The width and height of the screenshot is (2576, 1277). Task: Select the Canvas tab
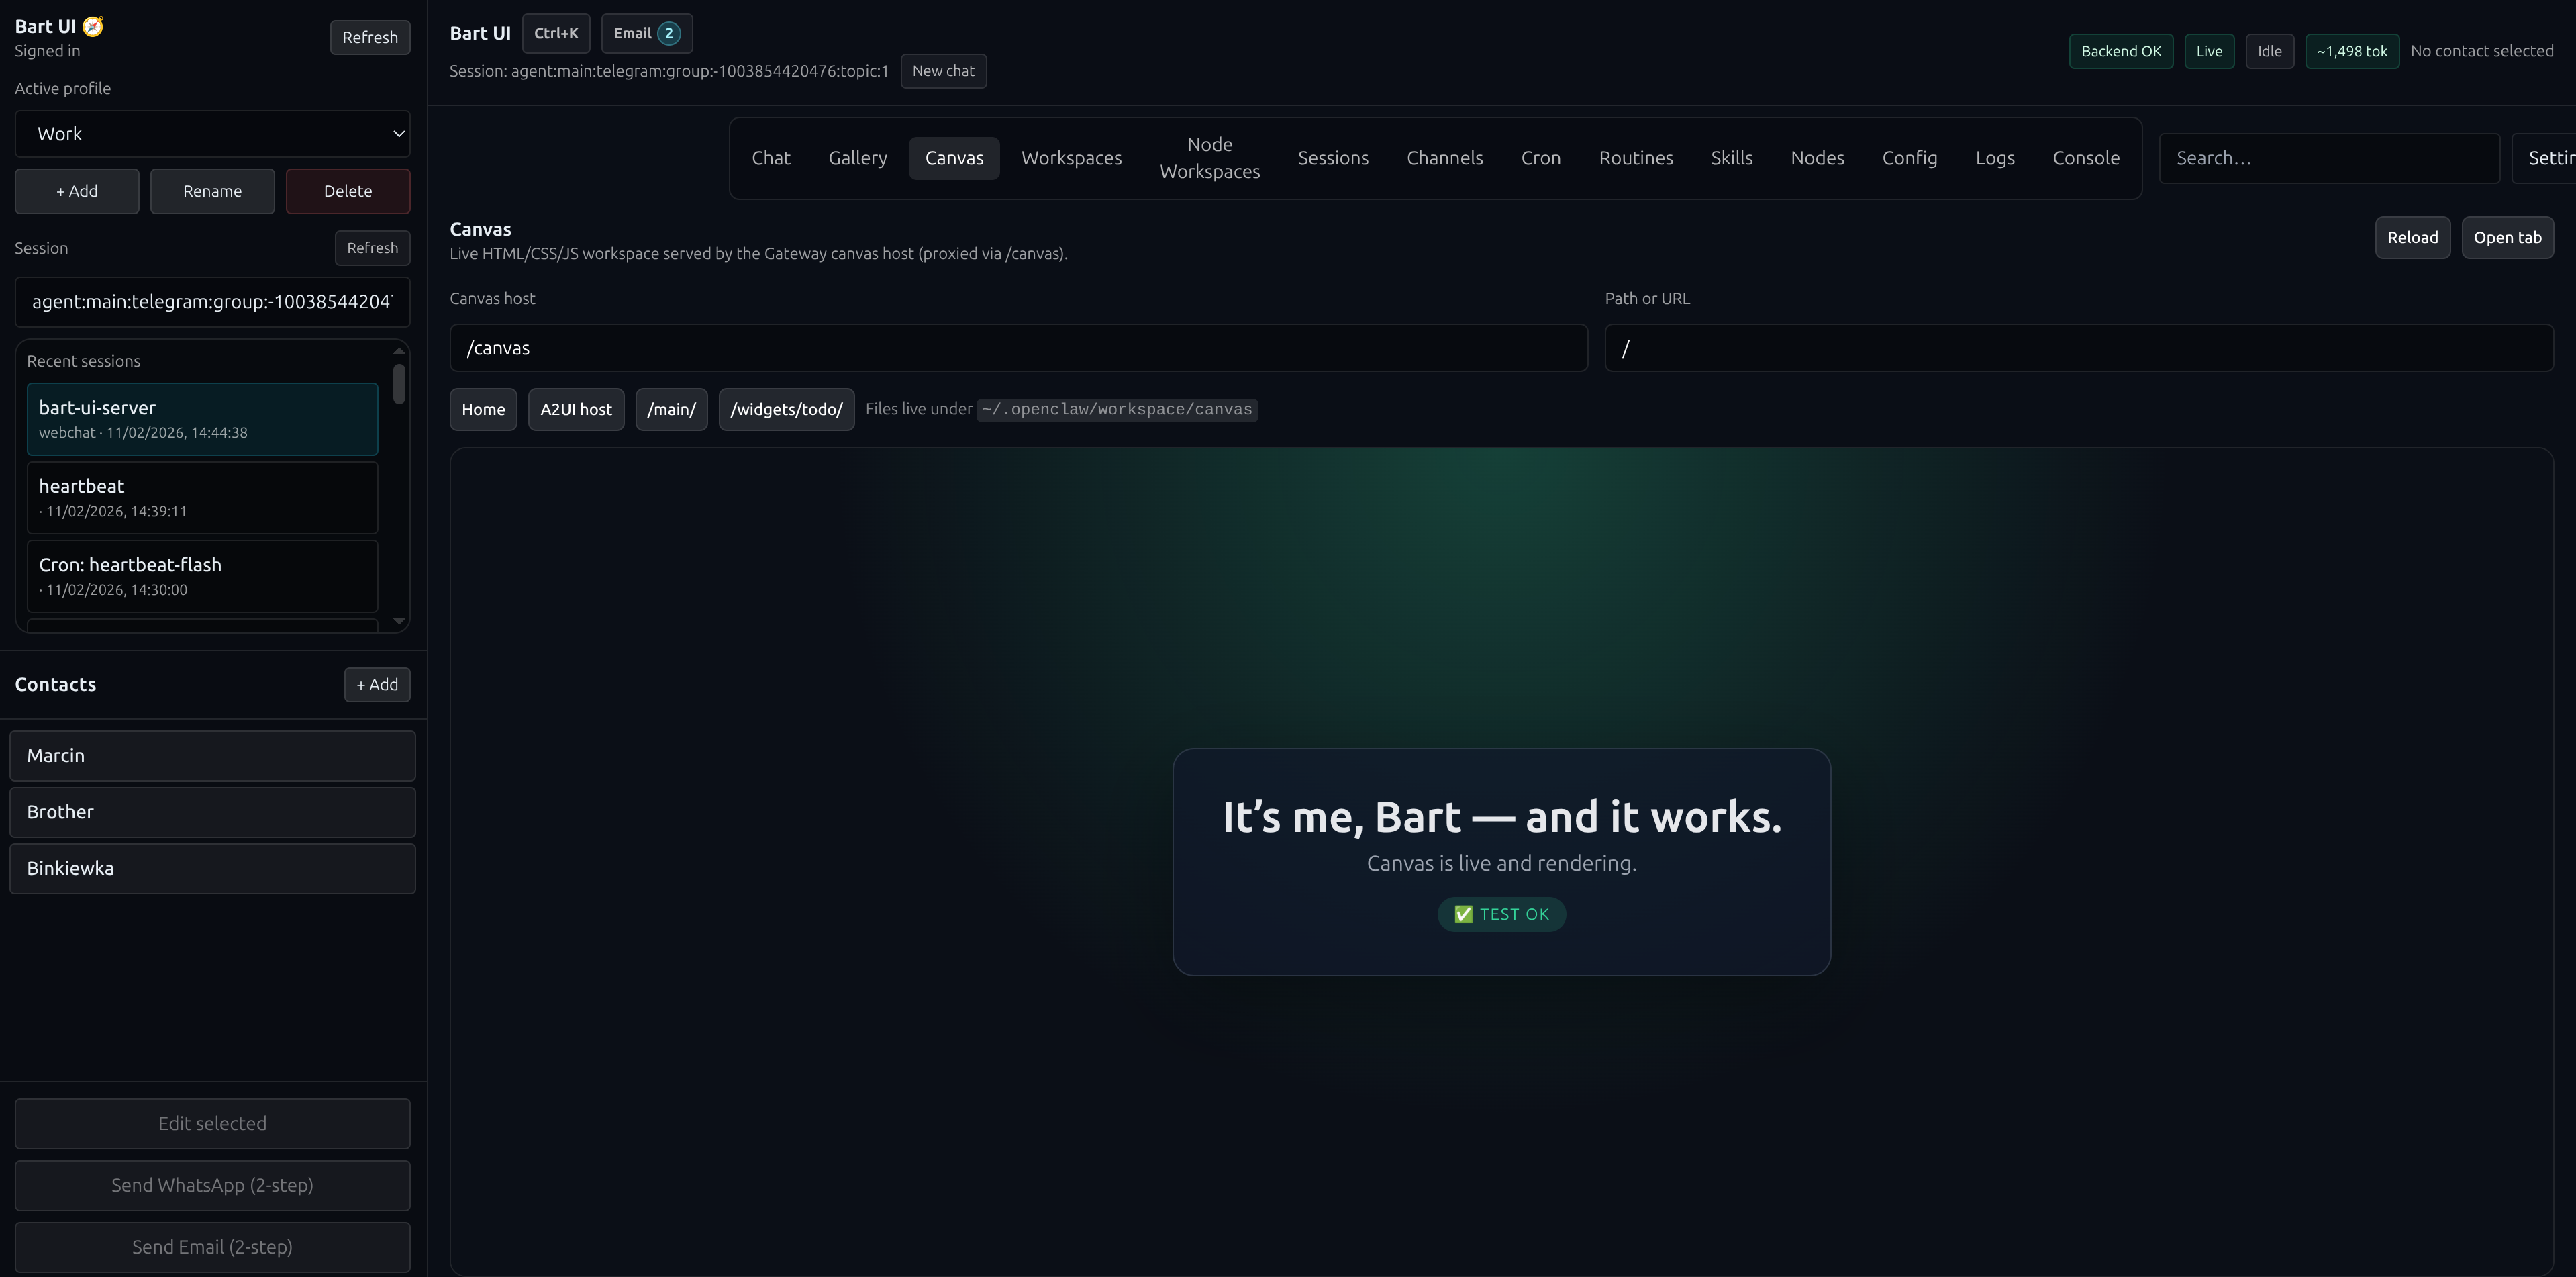tap(954, 158)
